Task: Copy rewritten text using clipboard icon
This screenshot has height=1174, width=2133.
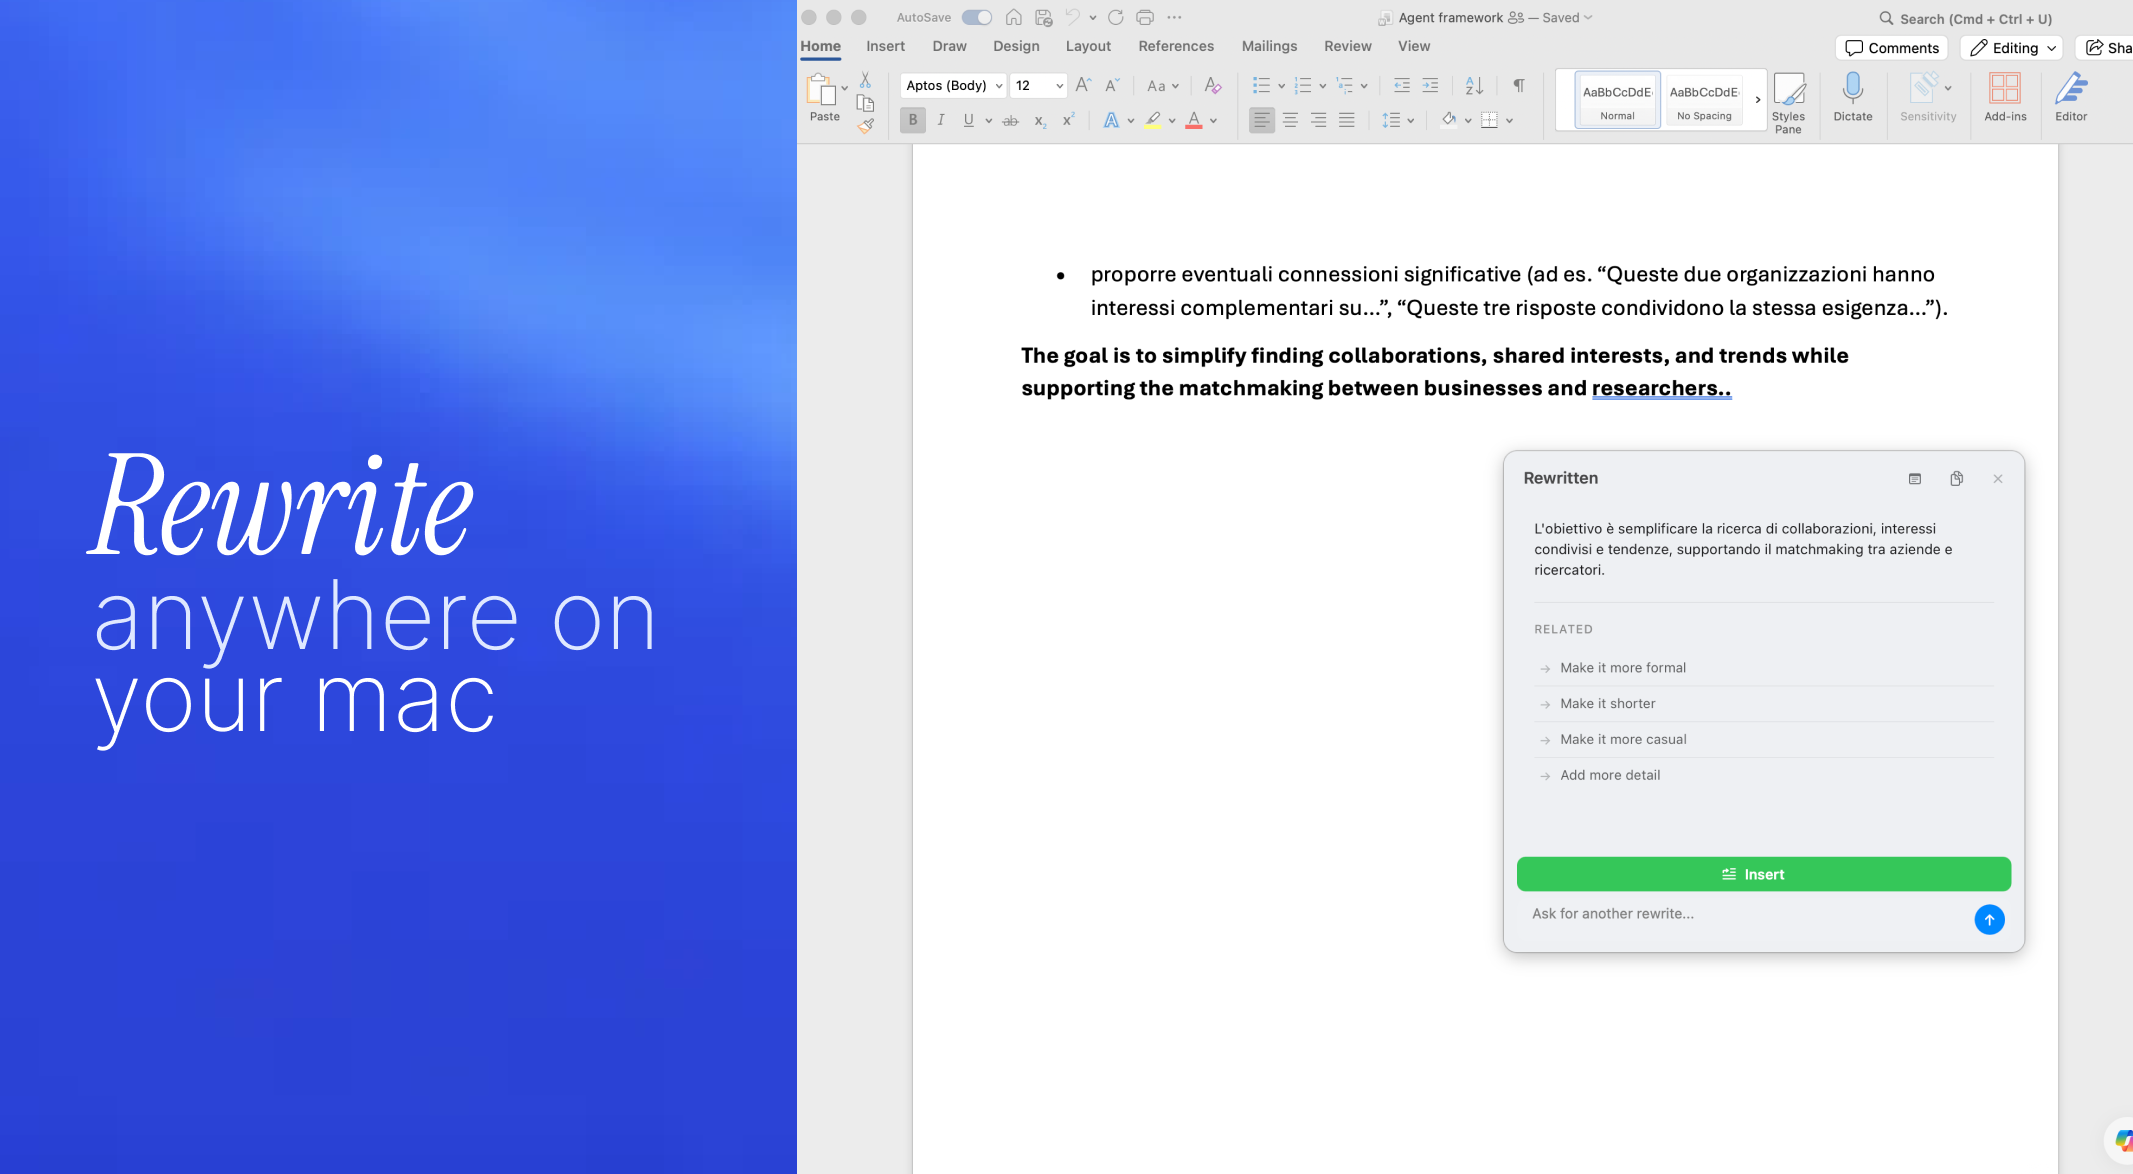Action: pyautogui.click(x=1956, y=479)
